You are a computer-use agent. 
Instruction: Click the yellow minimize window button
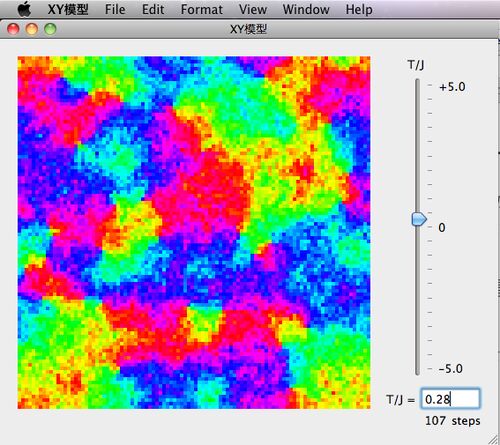point(32,29)
